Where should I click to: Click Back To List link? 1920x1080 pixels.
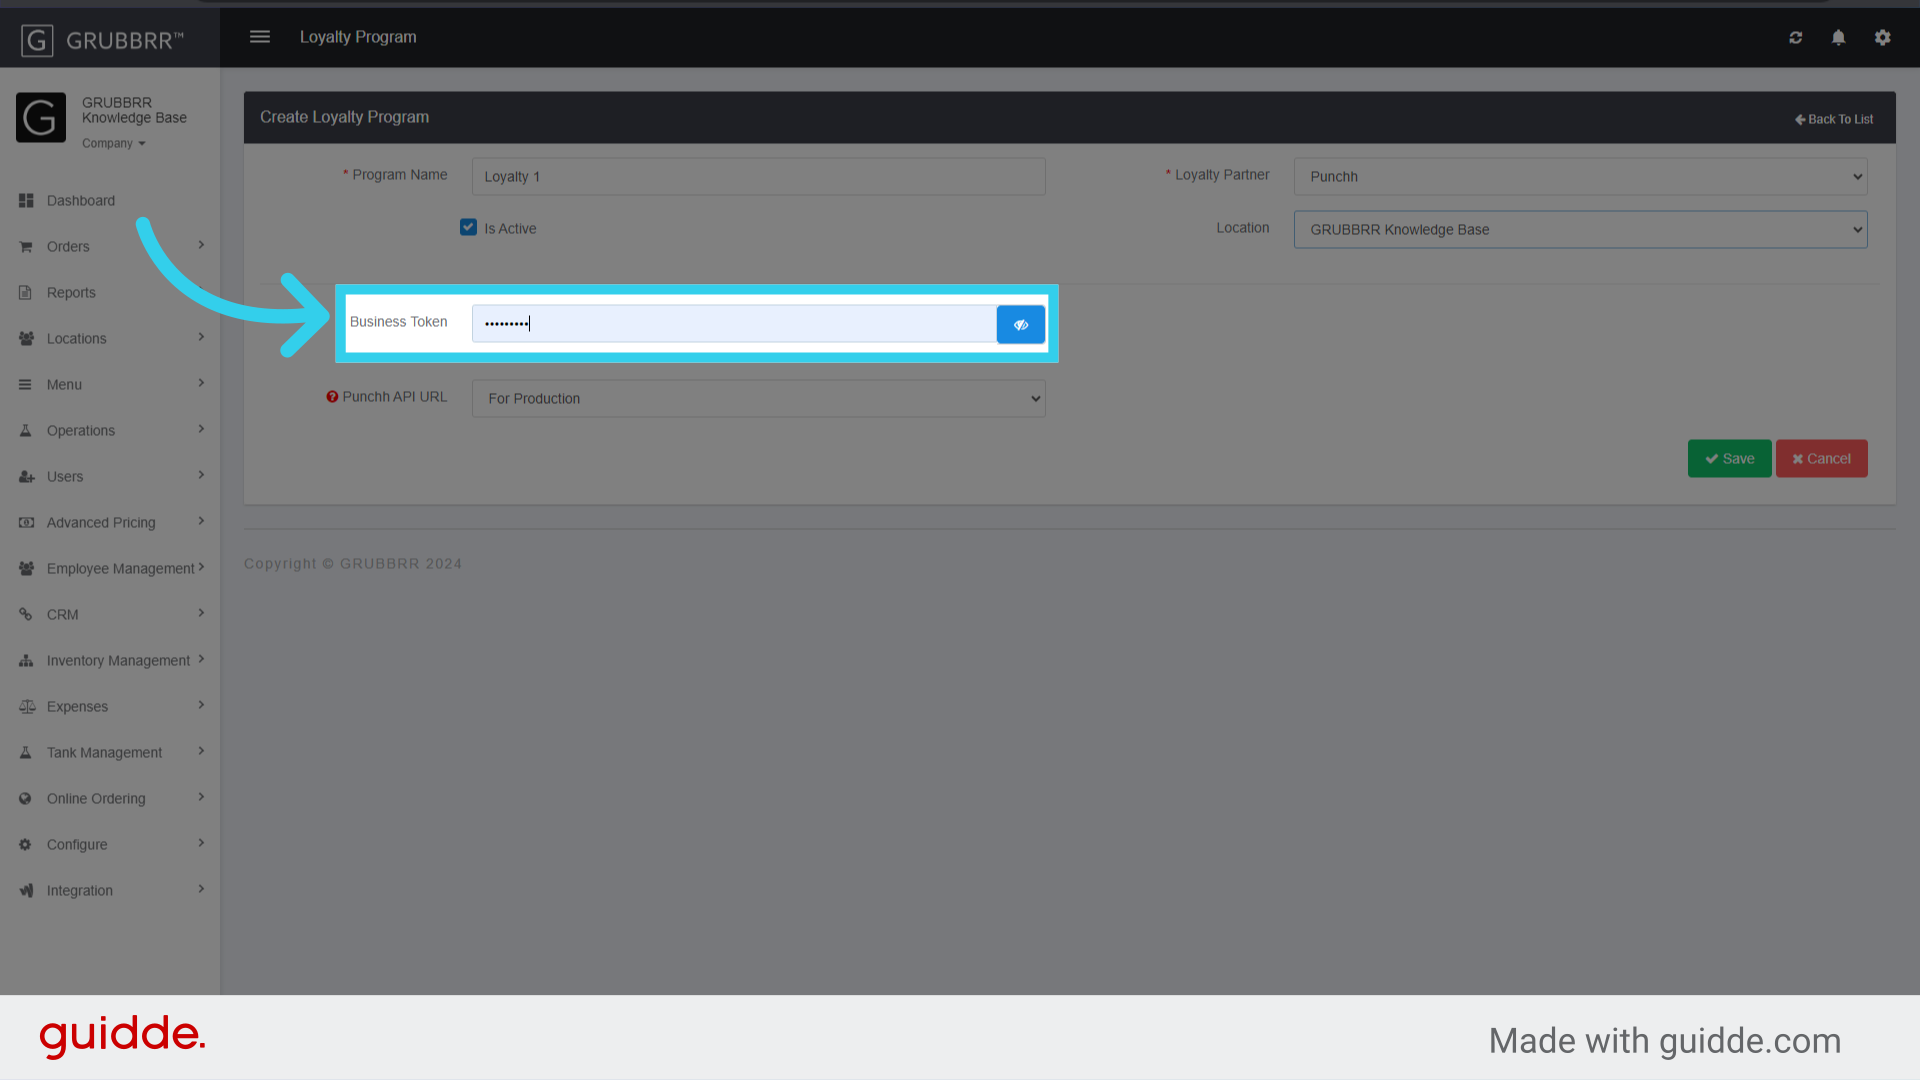1834,119
